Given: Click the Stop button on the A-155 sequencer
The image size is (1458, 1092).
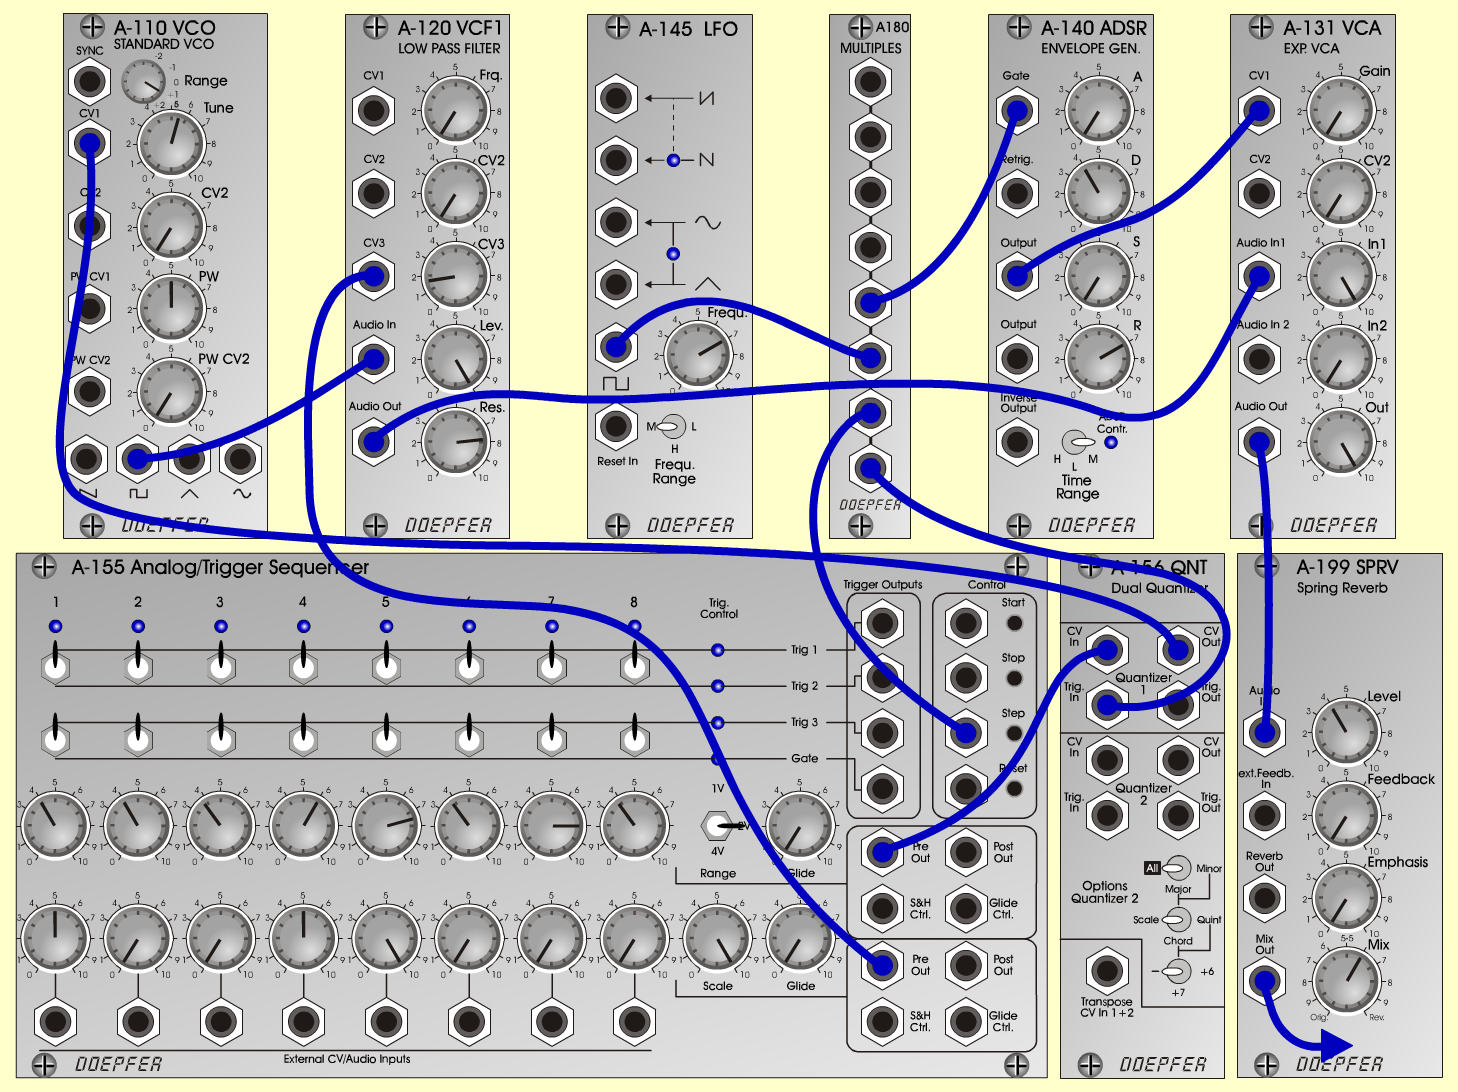Looking at the screenshot, I should (x=1014, y=678).
